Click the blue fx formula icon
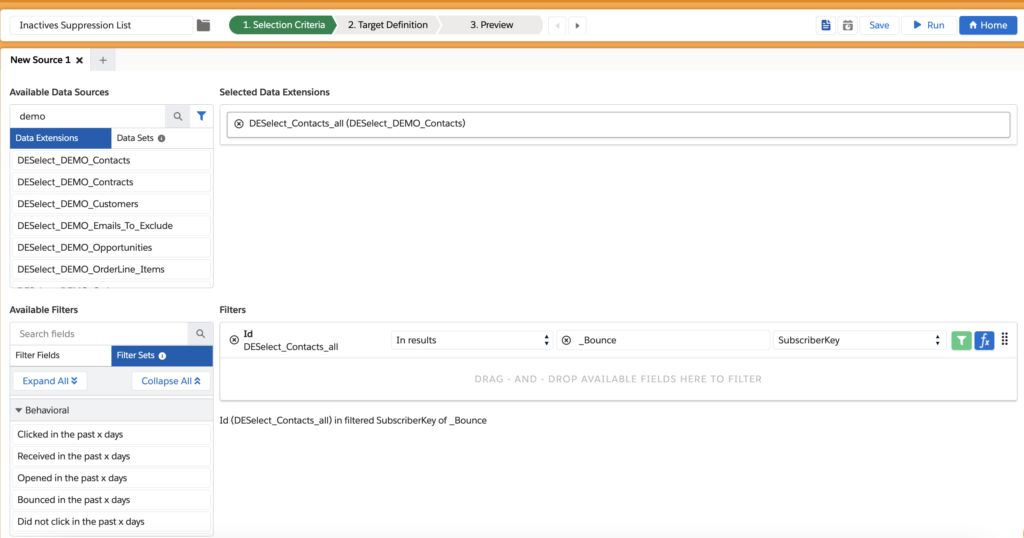The width and height of the screenshot is (1024, 538). (984, 340)
